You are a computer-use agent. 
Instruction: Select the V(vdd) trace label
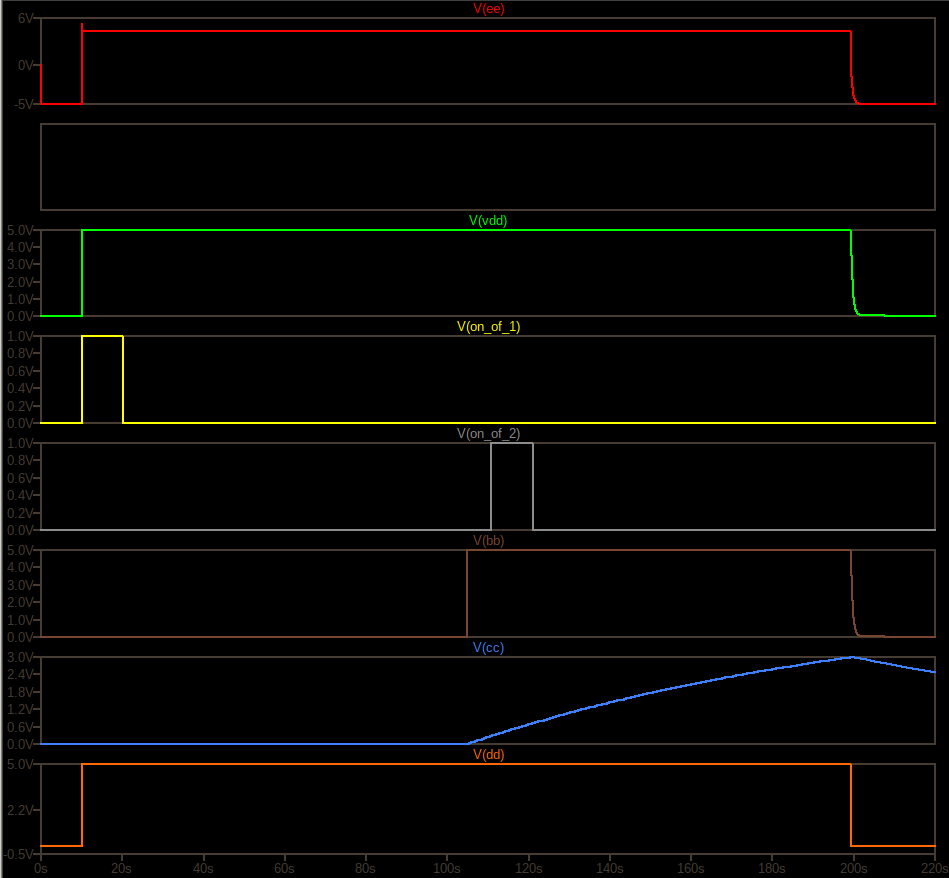[x=488, y=220]
